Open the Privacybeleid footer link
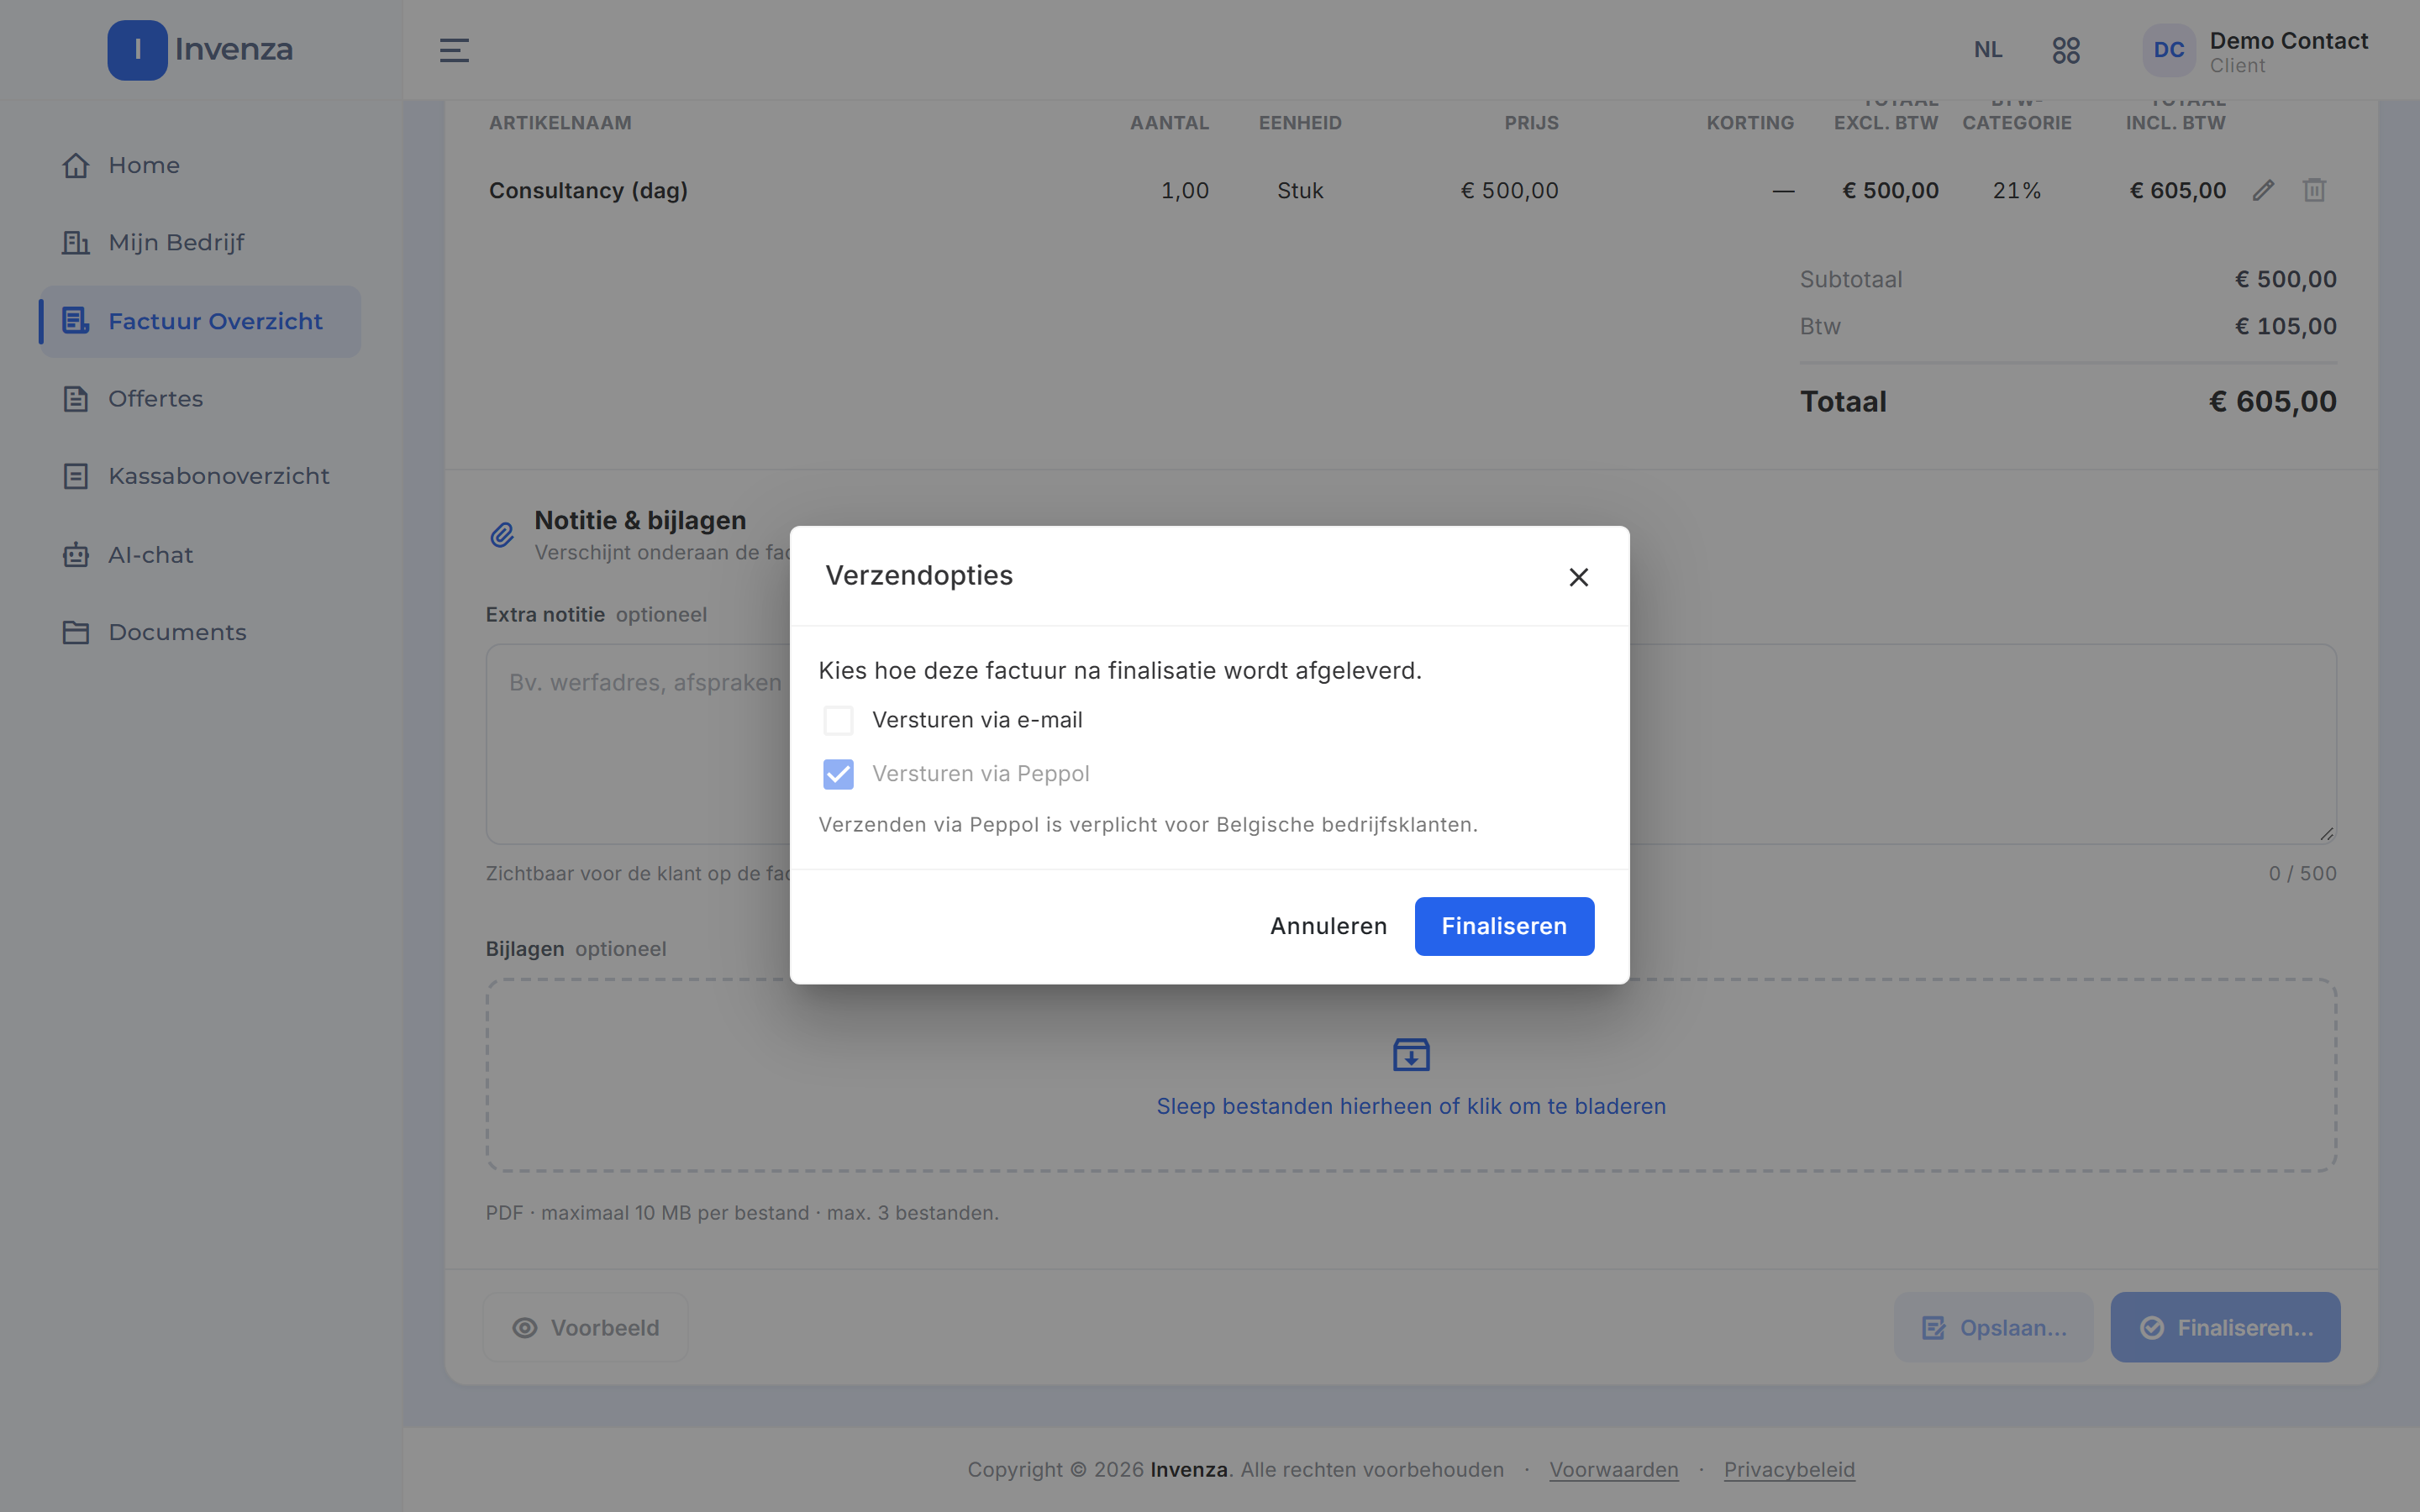This screenshot has height=1512, width=2420. point(1789,1469)
